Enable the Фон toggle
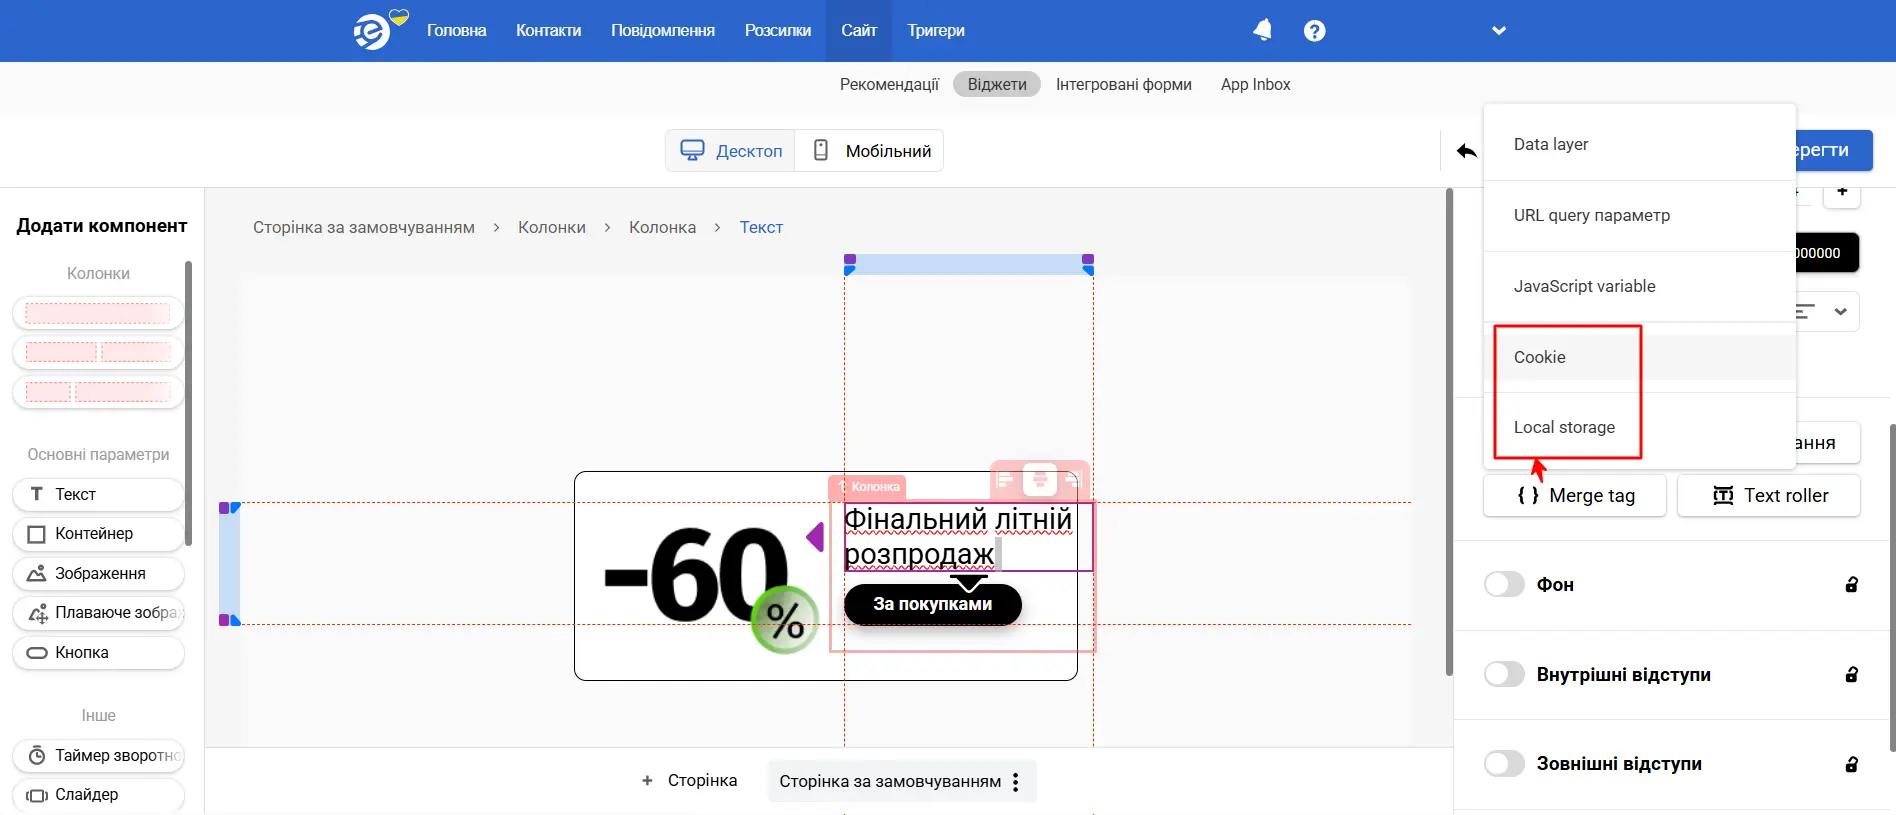This screenshot has width=1896, height=815. pyautogui.click(x=1504, y=585)
